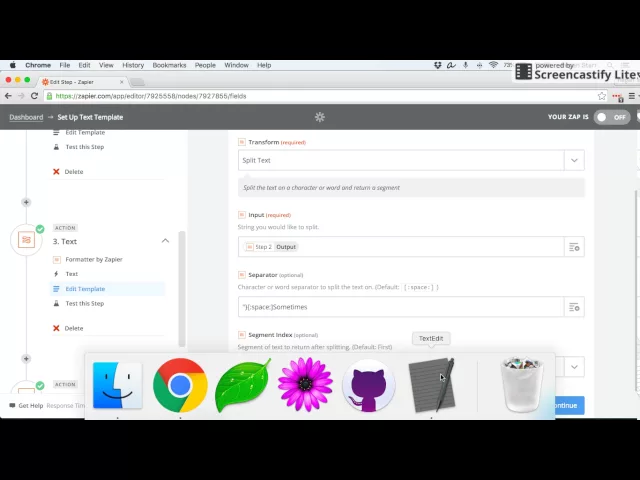
Task: Click the microphone menu bar icon
Action: [x=465, y=65]
